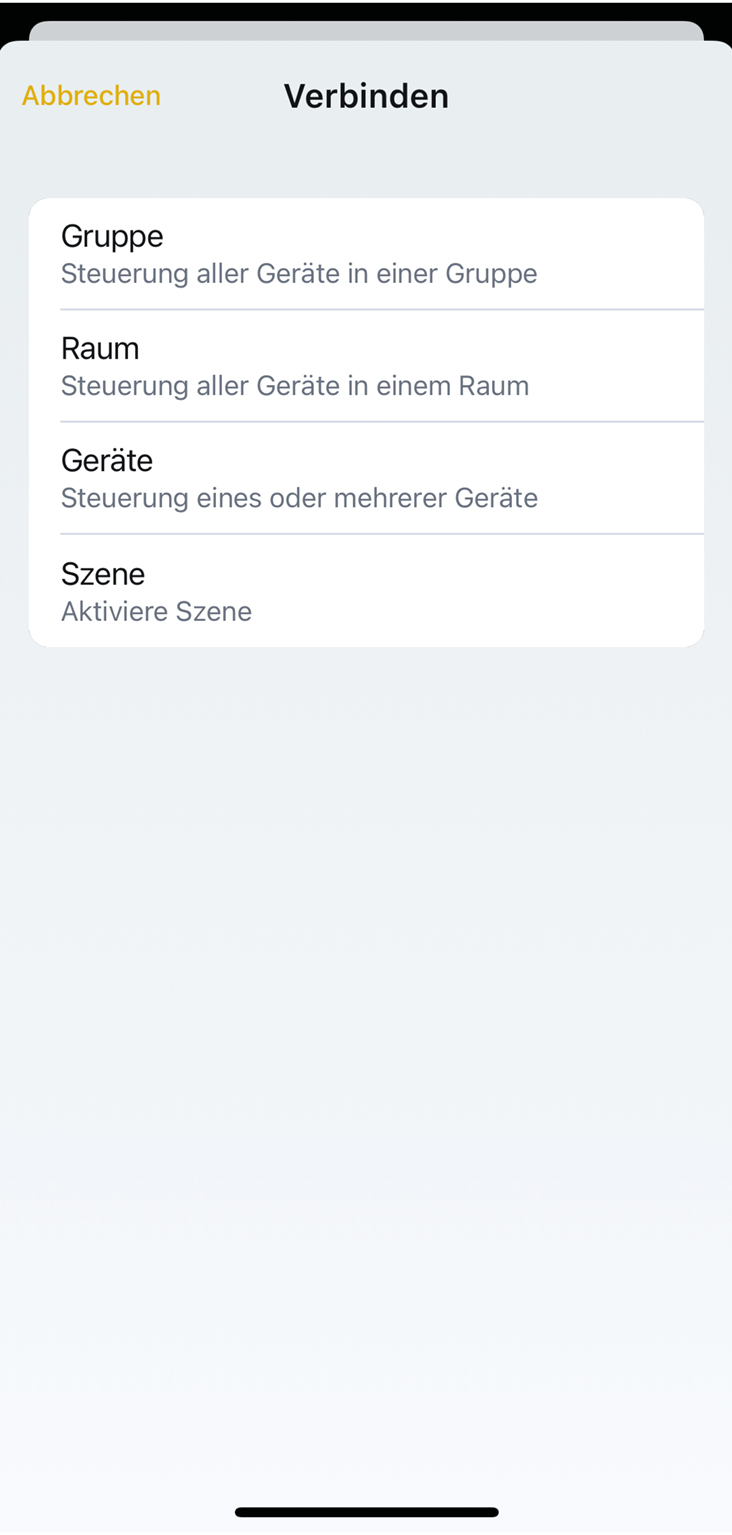Select the Gruppe option
Screen dimensions: 732x1535
point(366,254)
